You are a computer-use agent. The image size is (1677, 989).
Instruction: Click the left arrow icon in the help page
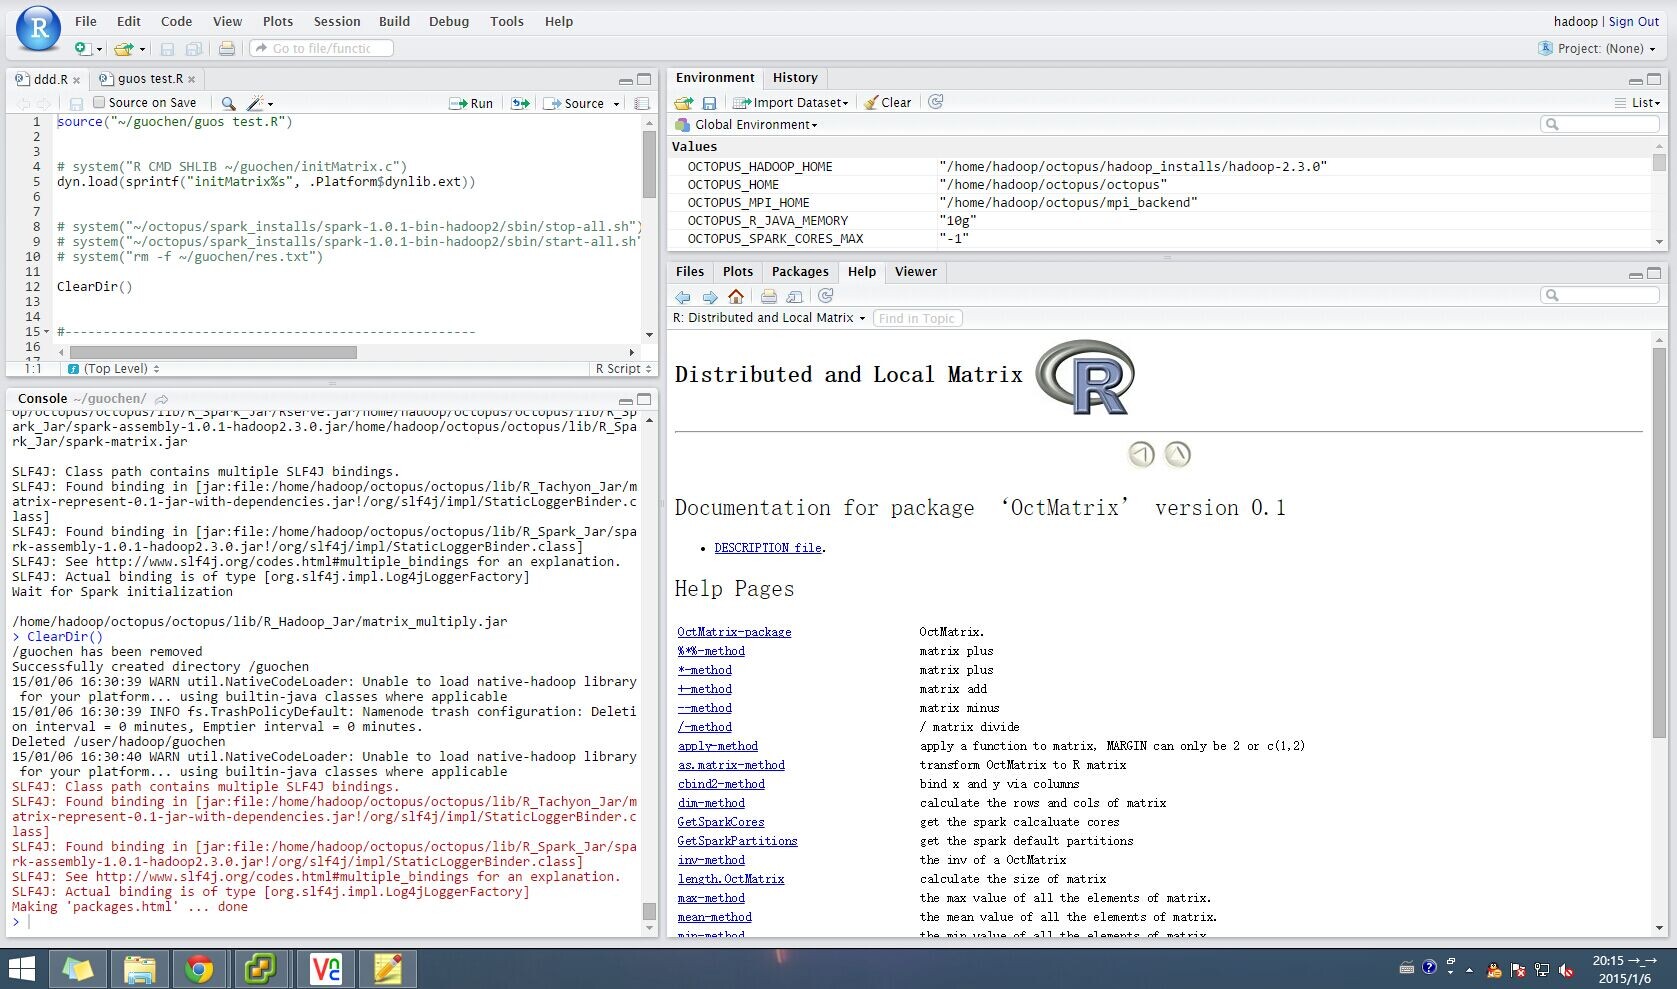[x=1141, y=454]
